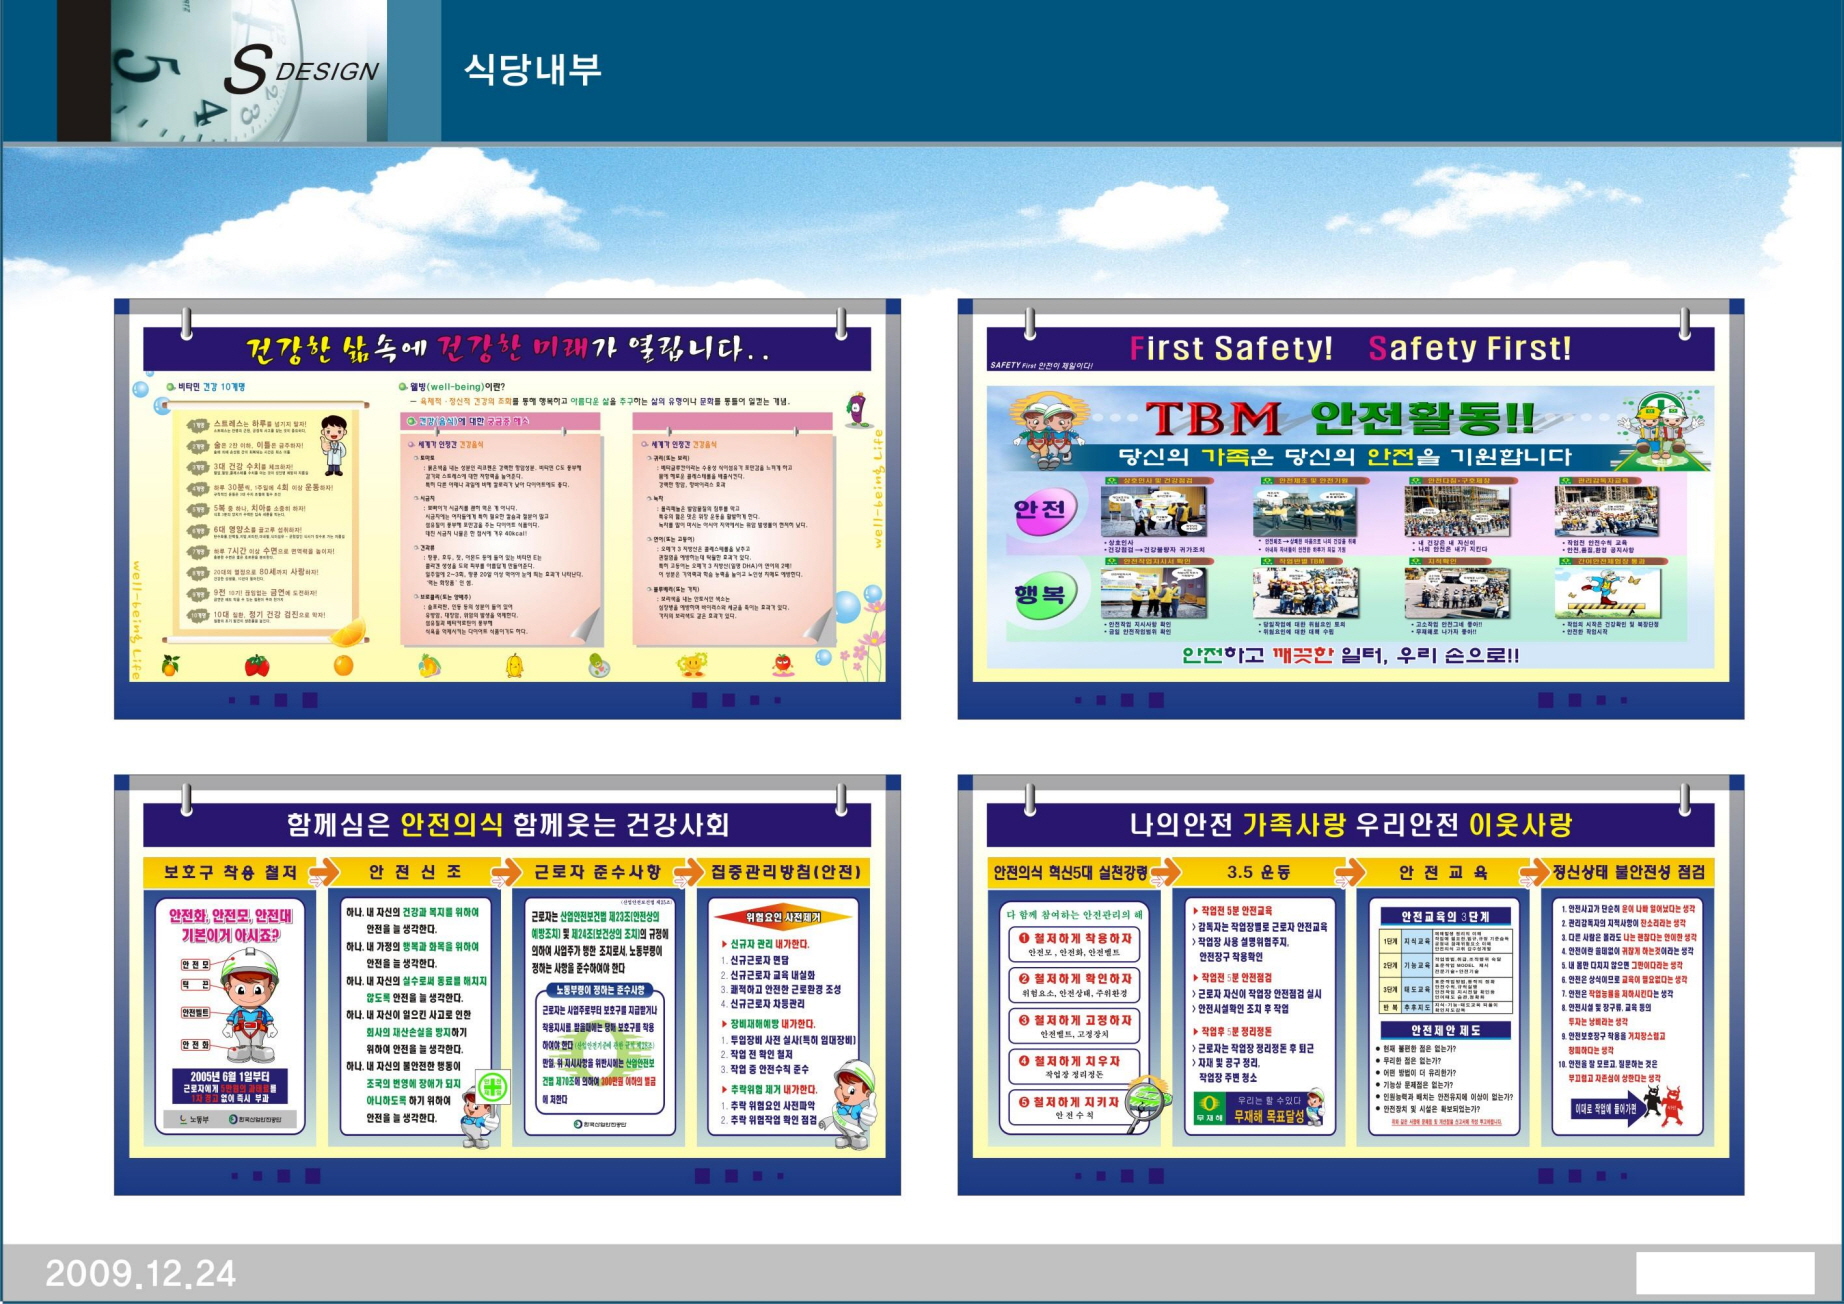Click the S DESIGN logo

pyautogui.click(x=300, y=70)
